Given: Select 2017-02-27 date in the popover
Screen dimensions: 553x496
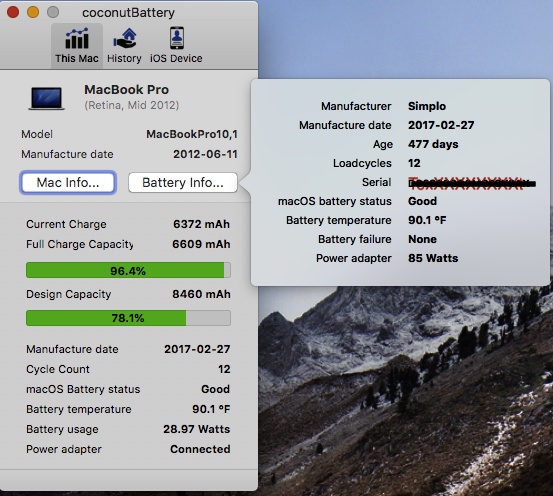Looking at the screenshot, I should 441,125.
